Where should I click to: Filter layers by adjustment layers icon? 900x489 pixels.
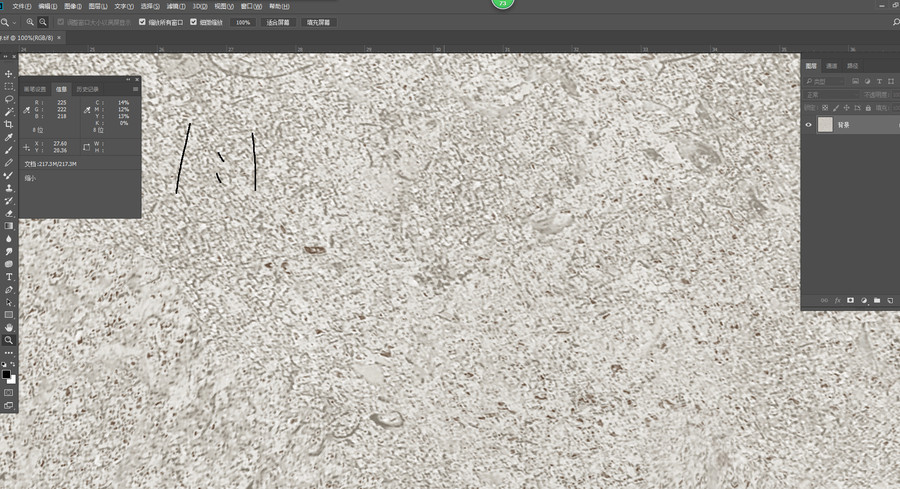pyautogui.click(x=867, y=82)
